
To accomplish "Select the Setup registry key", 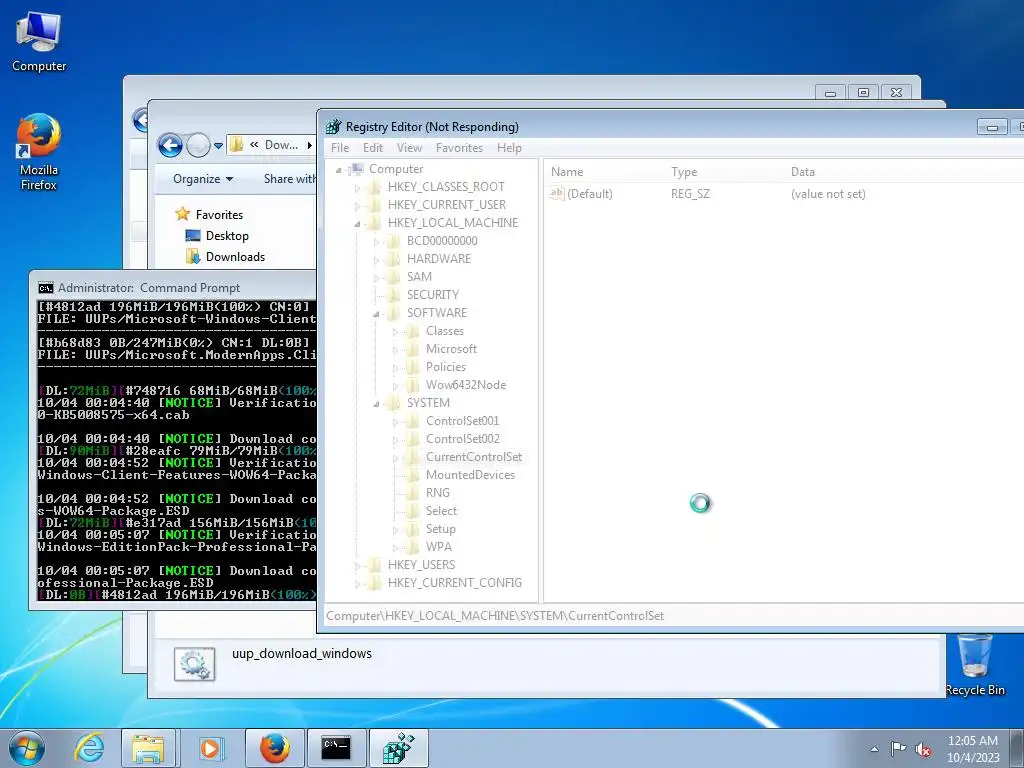I will (441, 529).
